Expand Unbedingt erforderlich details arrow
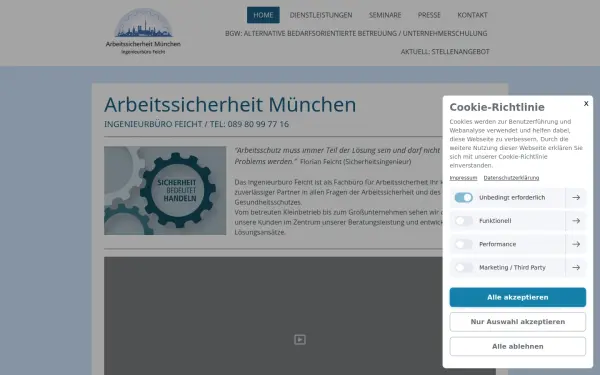Image resolution: width=600 pixels, height=375 pixels. tap(576, 197)
